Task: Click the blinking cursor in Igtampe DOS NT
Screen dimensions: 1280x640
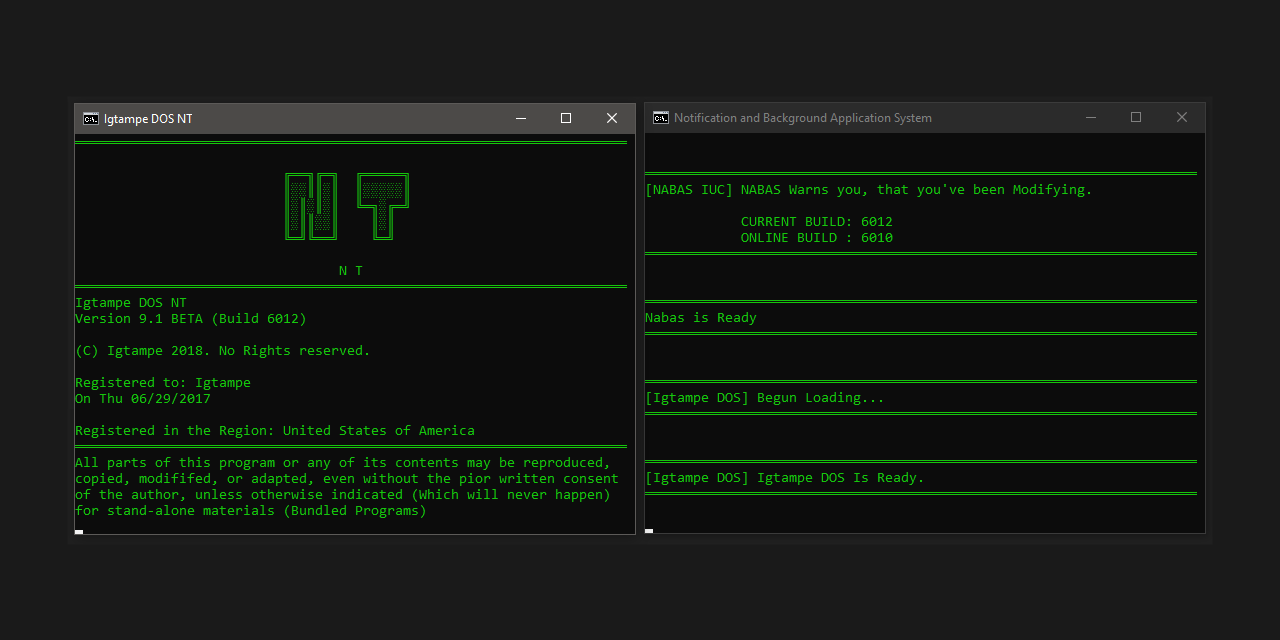Action: click(x=78, y=531)
